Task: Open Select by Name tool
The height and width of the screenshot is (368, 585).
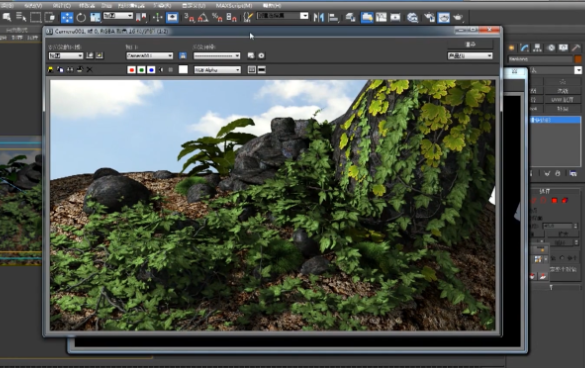Action: pos(21,17)
